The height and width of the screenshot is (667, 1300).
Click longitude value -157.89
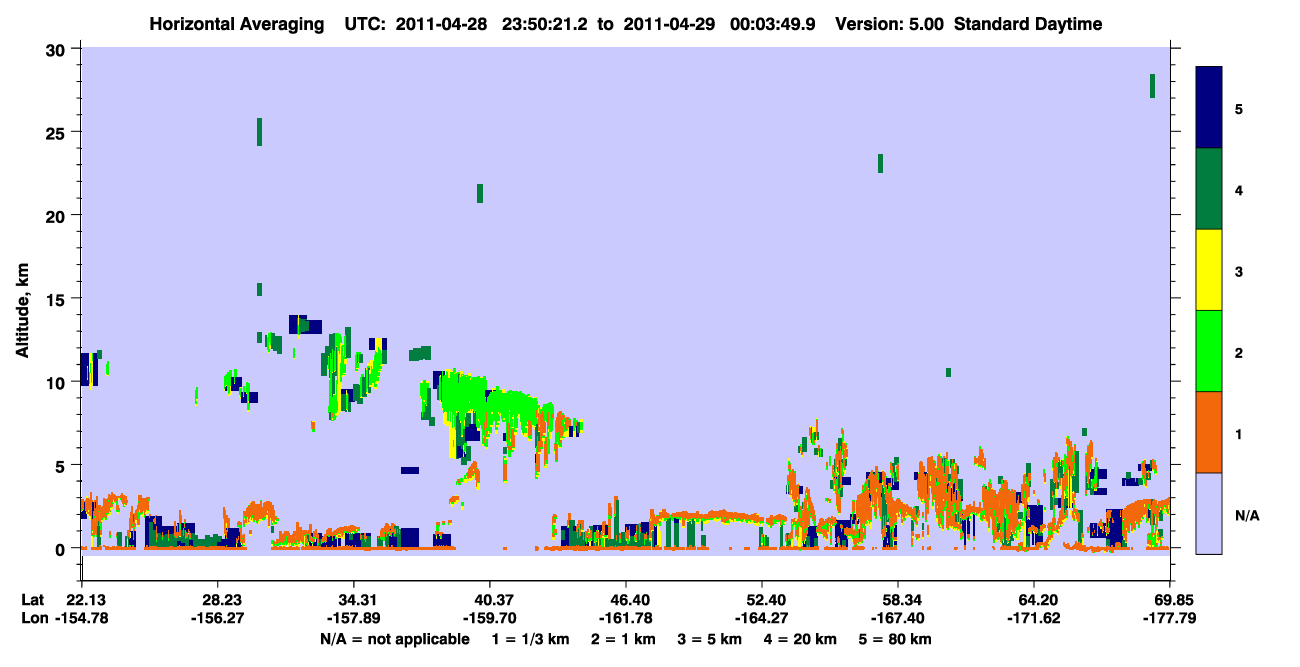tap(354, 618)
